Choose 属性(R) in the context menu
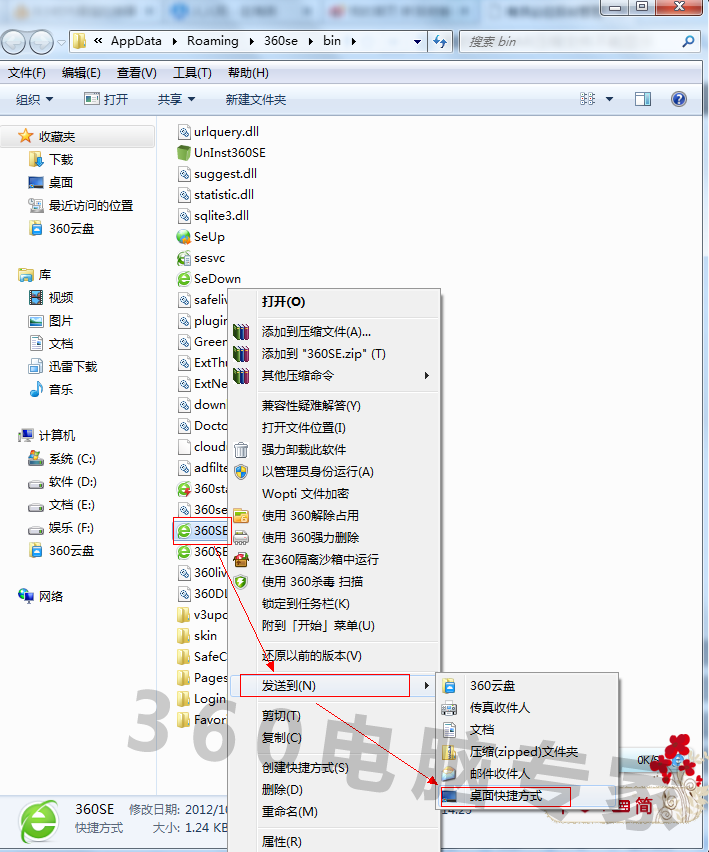709x852 pixels. coord(281,842)
